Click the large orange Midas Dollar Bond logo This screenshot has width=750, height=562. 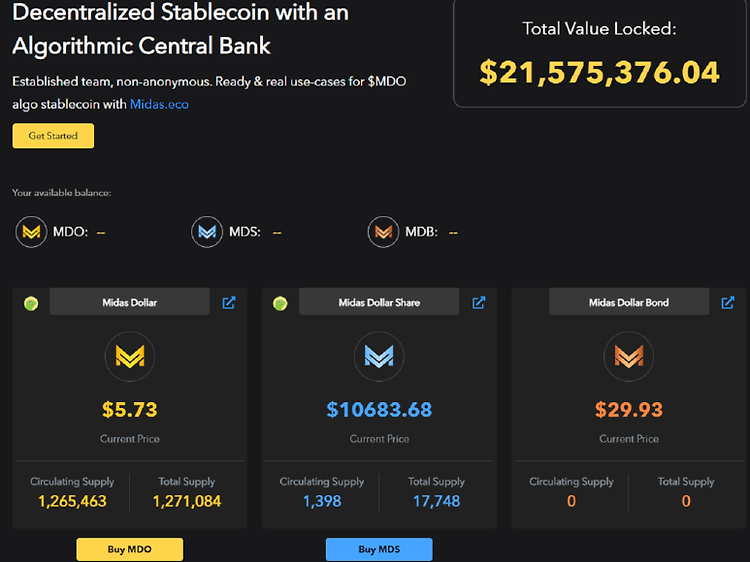(x=629, y=356)
